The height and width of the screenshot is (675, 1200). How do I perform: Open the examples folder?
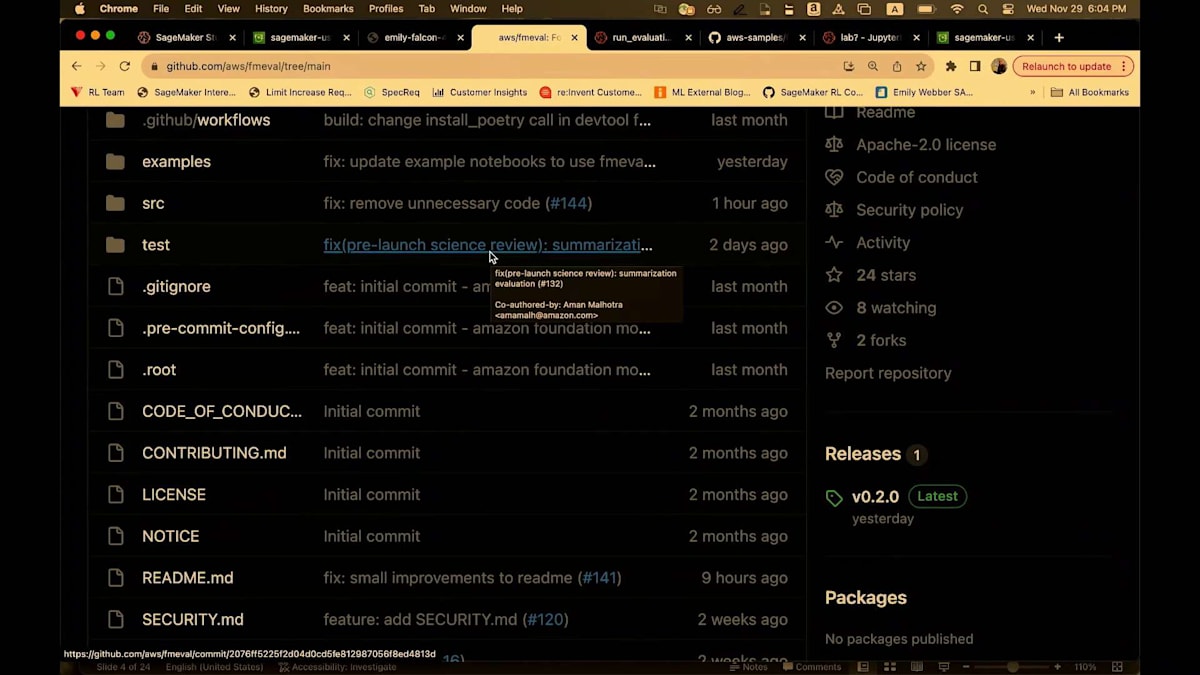(176, 161)
